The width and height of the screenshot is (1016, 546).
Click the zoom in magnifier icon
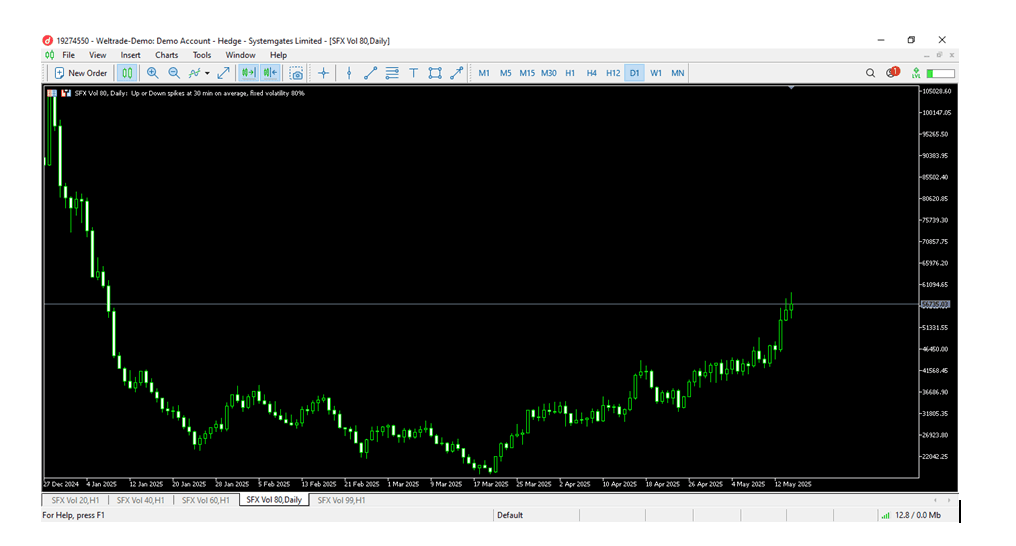[x=152, y=73]
